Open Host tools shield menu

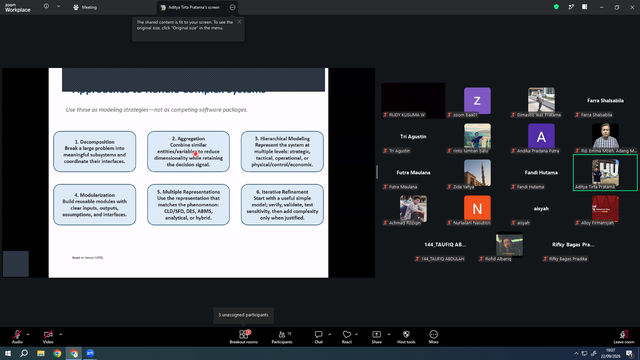(x=406, y=337)
